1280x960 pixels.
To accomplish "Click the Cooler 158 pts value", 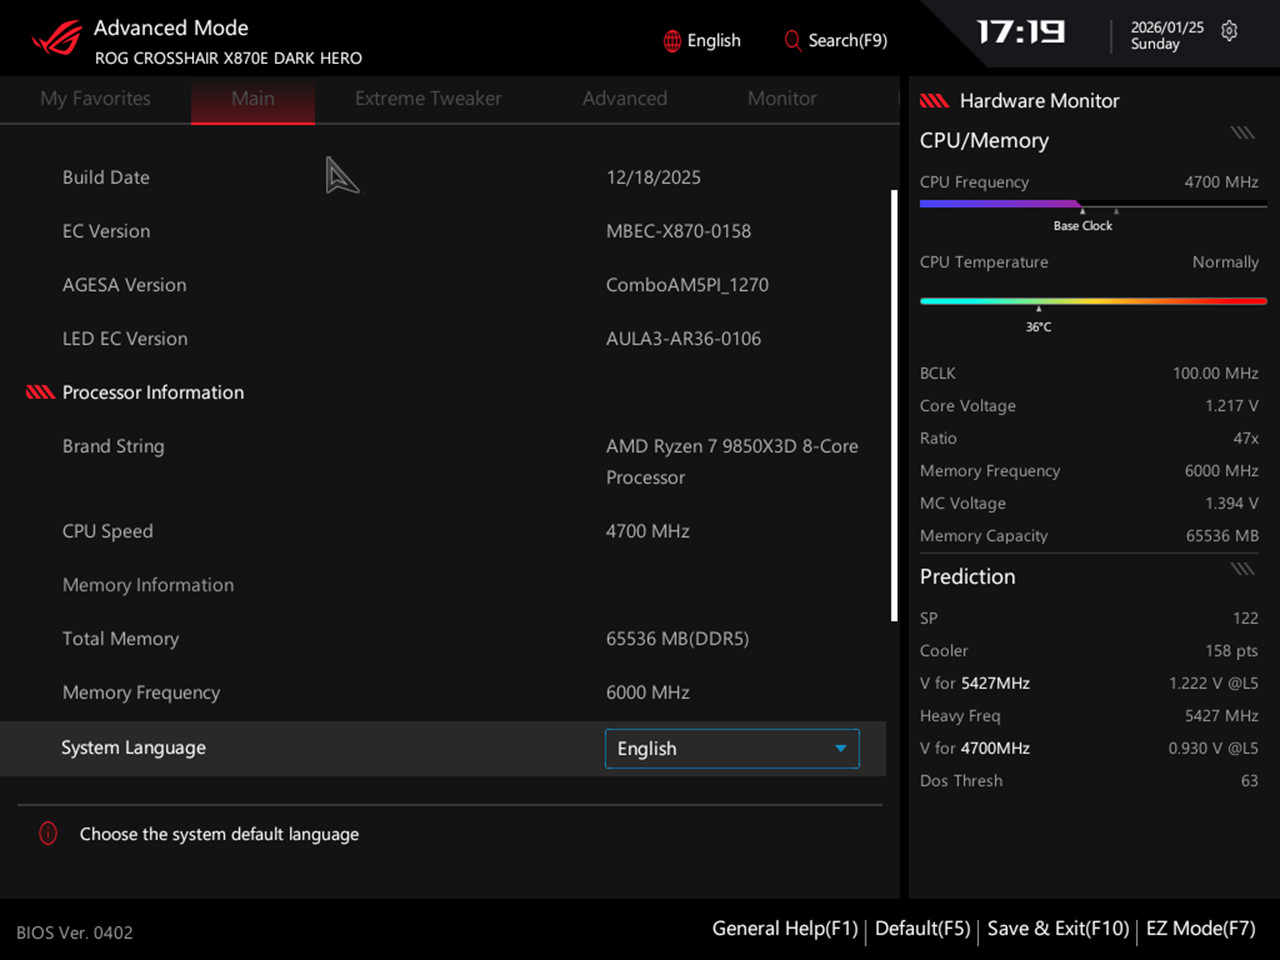I will pos(1231,650).
